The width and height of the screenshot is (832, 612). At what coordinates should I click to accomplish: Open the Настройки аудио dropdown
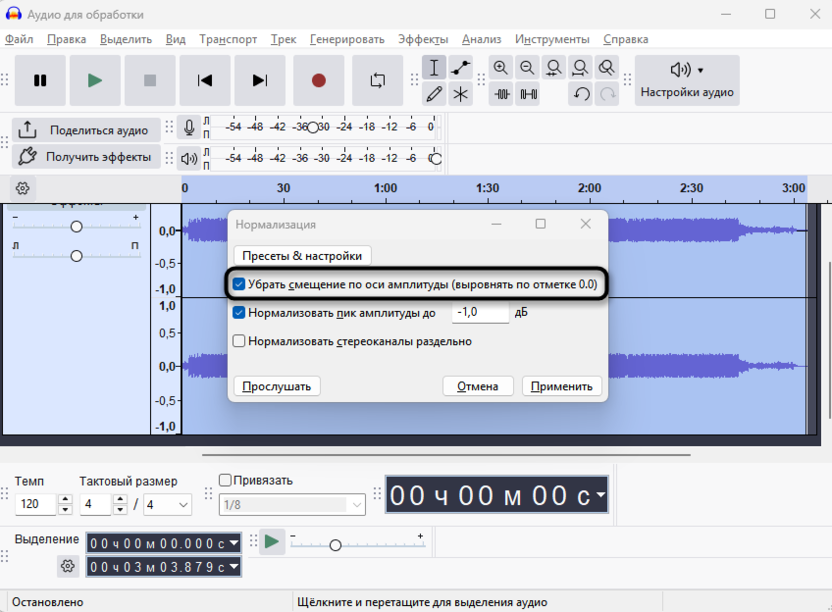click(x=687, y=80)
